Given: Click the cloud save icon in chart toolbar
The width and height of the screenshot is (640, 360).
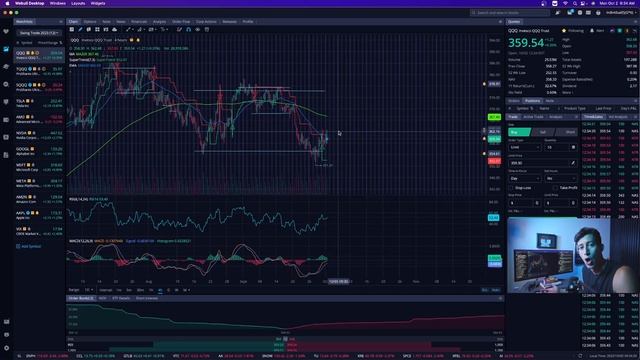Looking at the screenshot, I should click(x=114, y=29).
